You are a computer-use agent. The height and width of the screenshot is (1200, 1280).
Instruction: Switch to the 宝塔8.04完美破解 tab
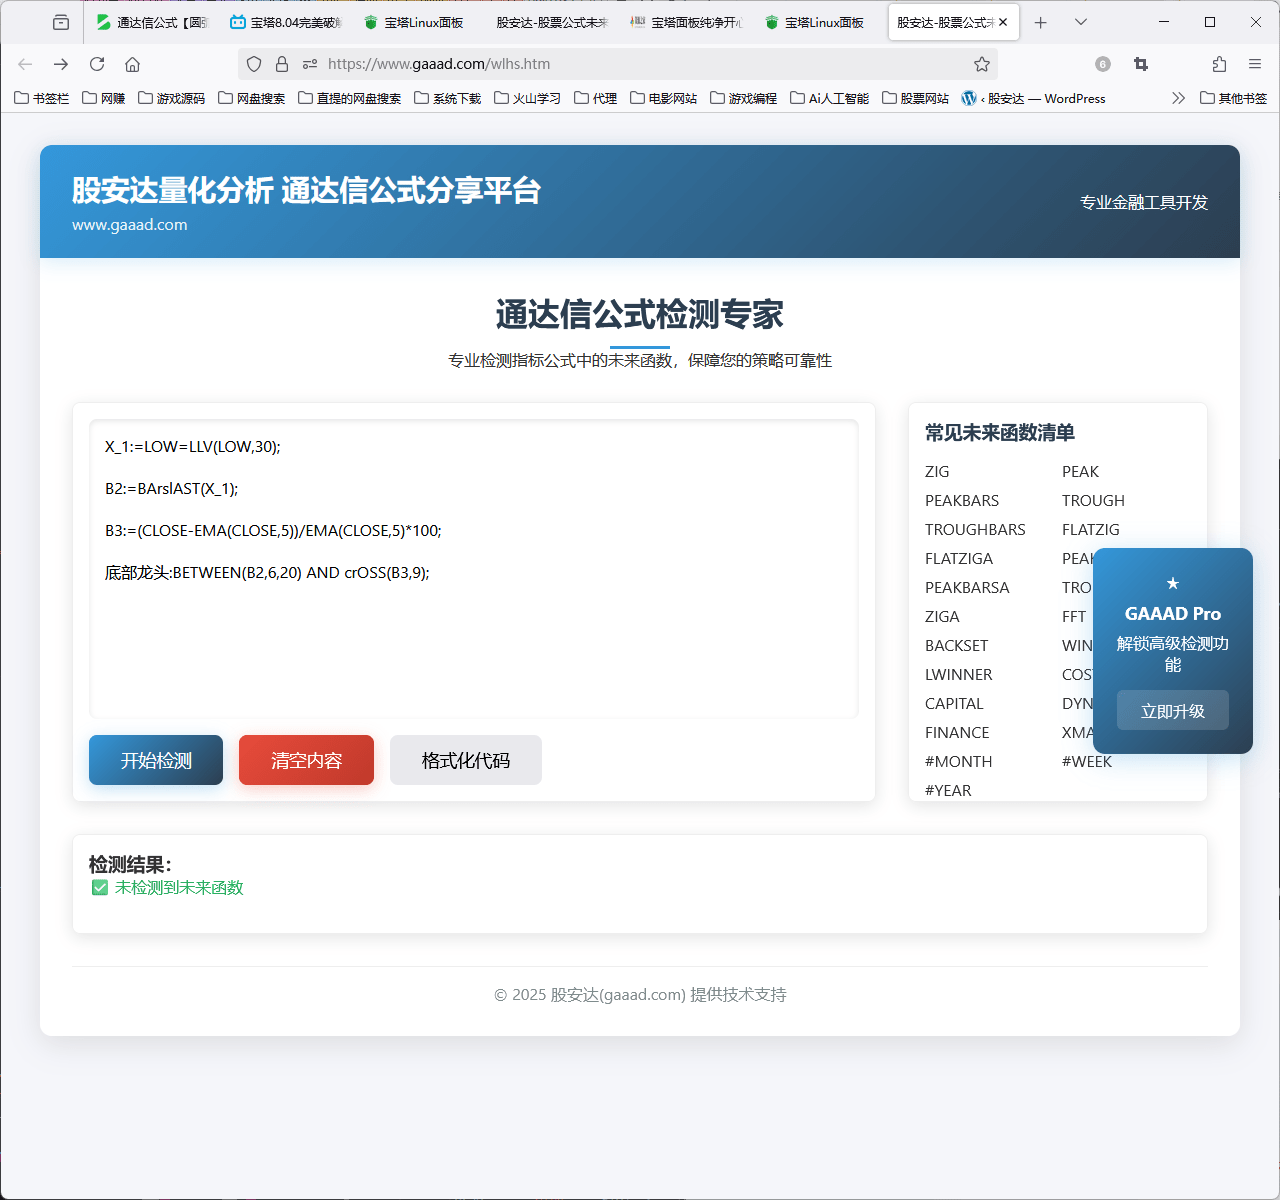pyautogui.click(x=286, y=22)
